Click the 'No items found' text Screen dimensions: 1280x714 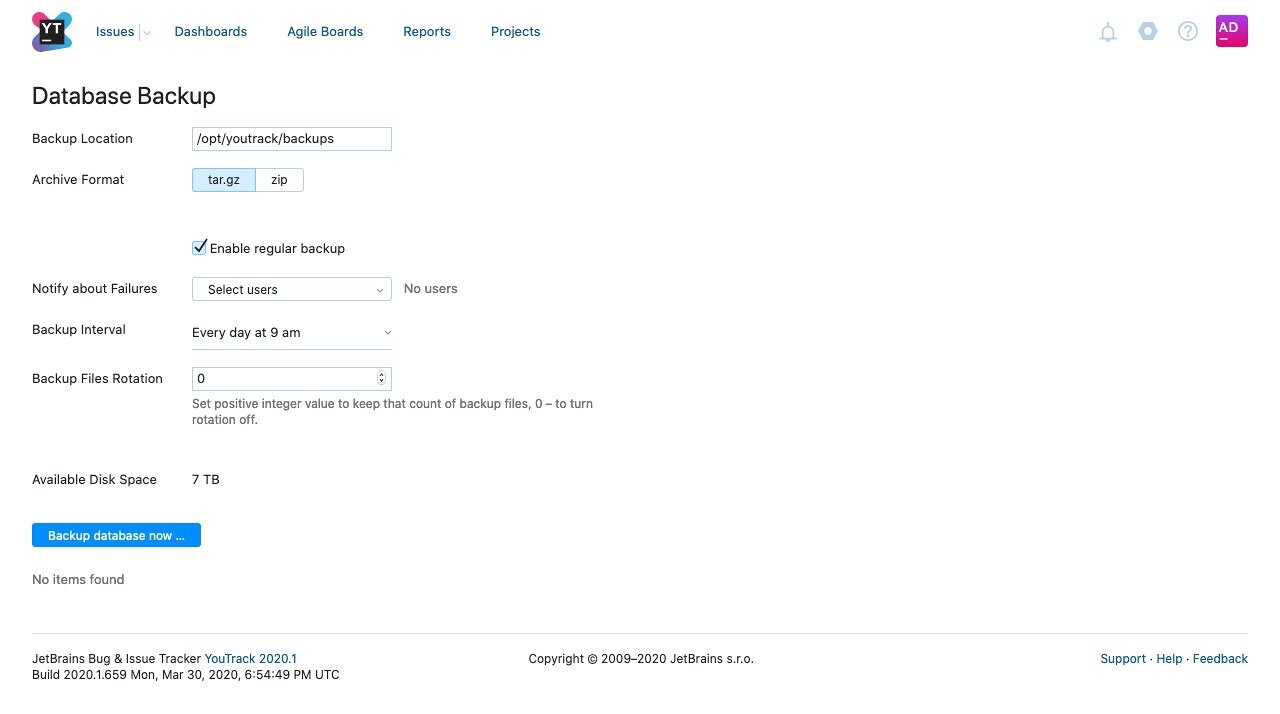coord(78,580)
